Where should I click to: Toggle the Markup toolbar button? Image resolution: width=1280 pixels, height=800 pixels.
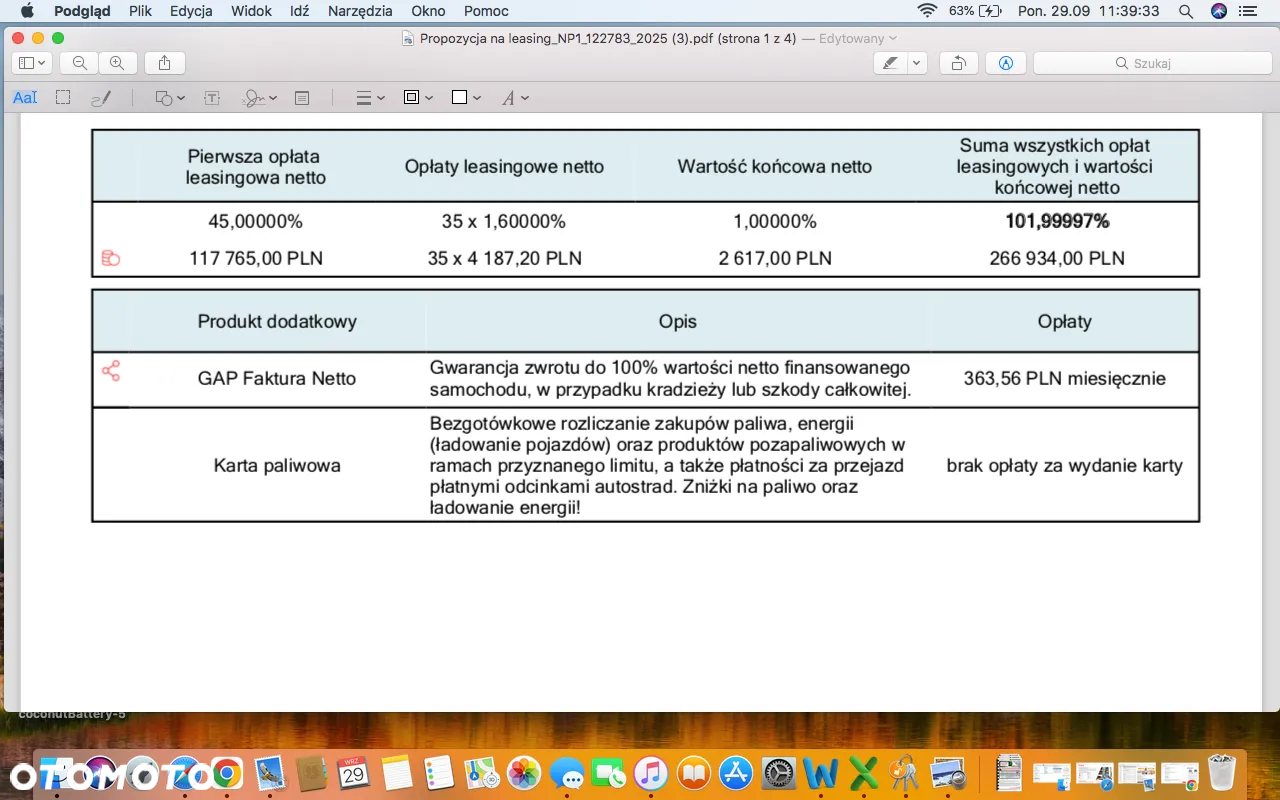[1006, 63]
